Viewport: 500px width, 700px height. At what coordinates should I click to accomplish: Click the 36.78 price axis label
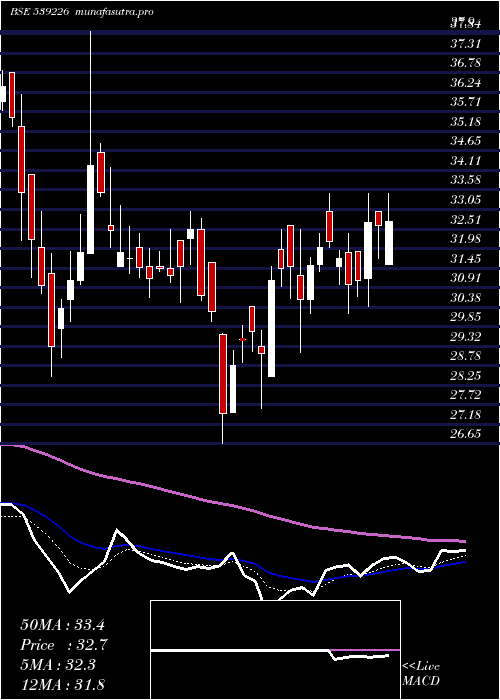pyautogui.click(x=466, y=63)
